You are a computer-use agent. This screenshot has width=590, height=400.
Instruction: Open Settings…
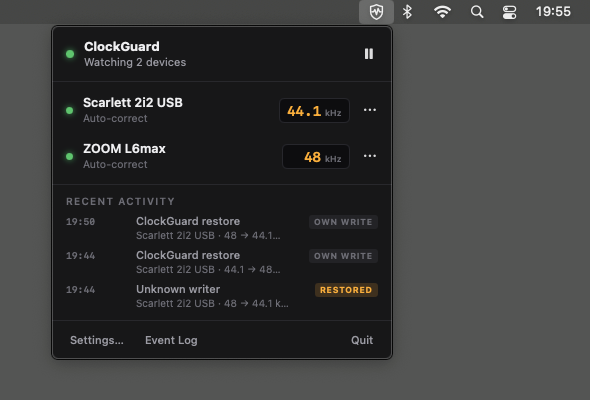pos(97,340)
